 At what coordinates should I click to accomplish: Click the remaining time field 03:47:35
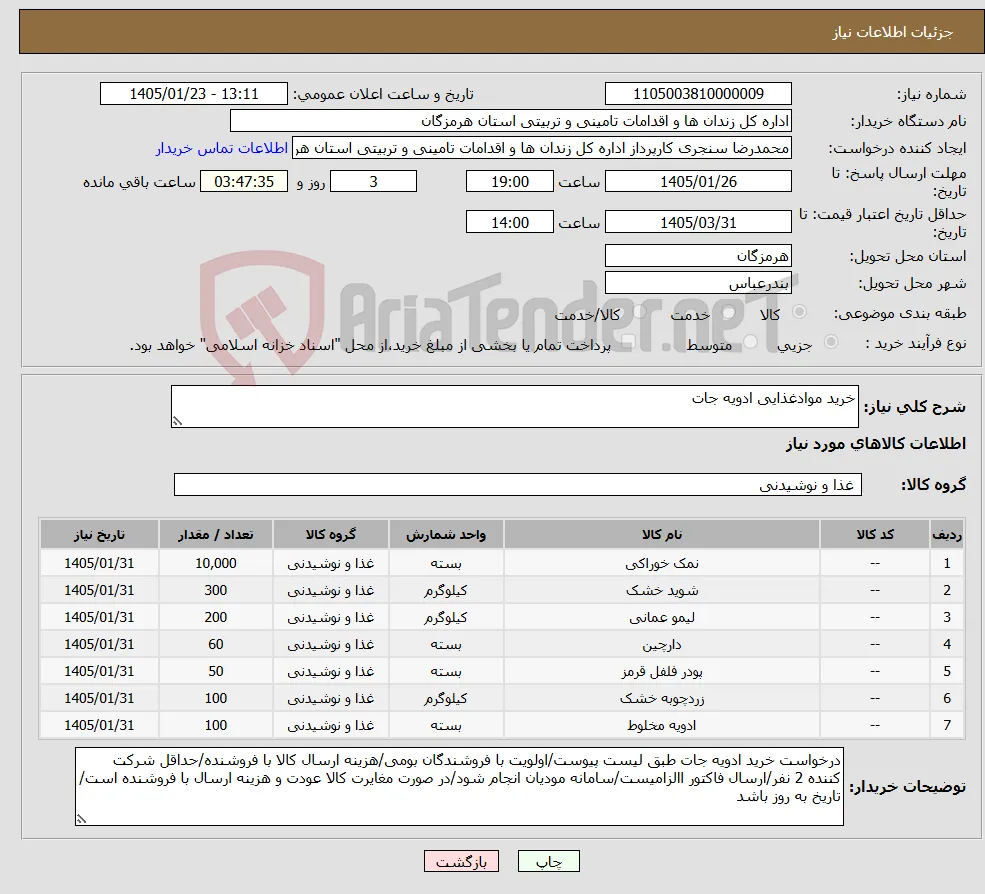pos(244,182)
